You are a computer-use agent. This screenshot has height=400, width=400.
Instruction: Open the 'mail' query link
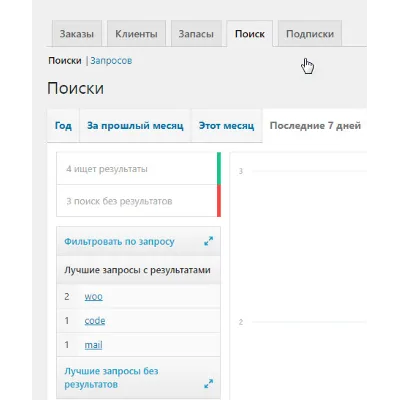click(93, 345)
